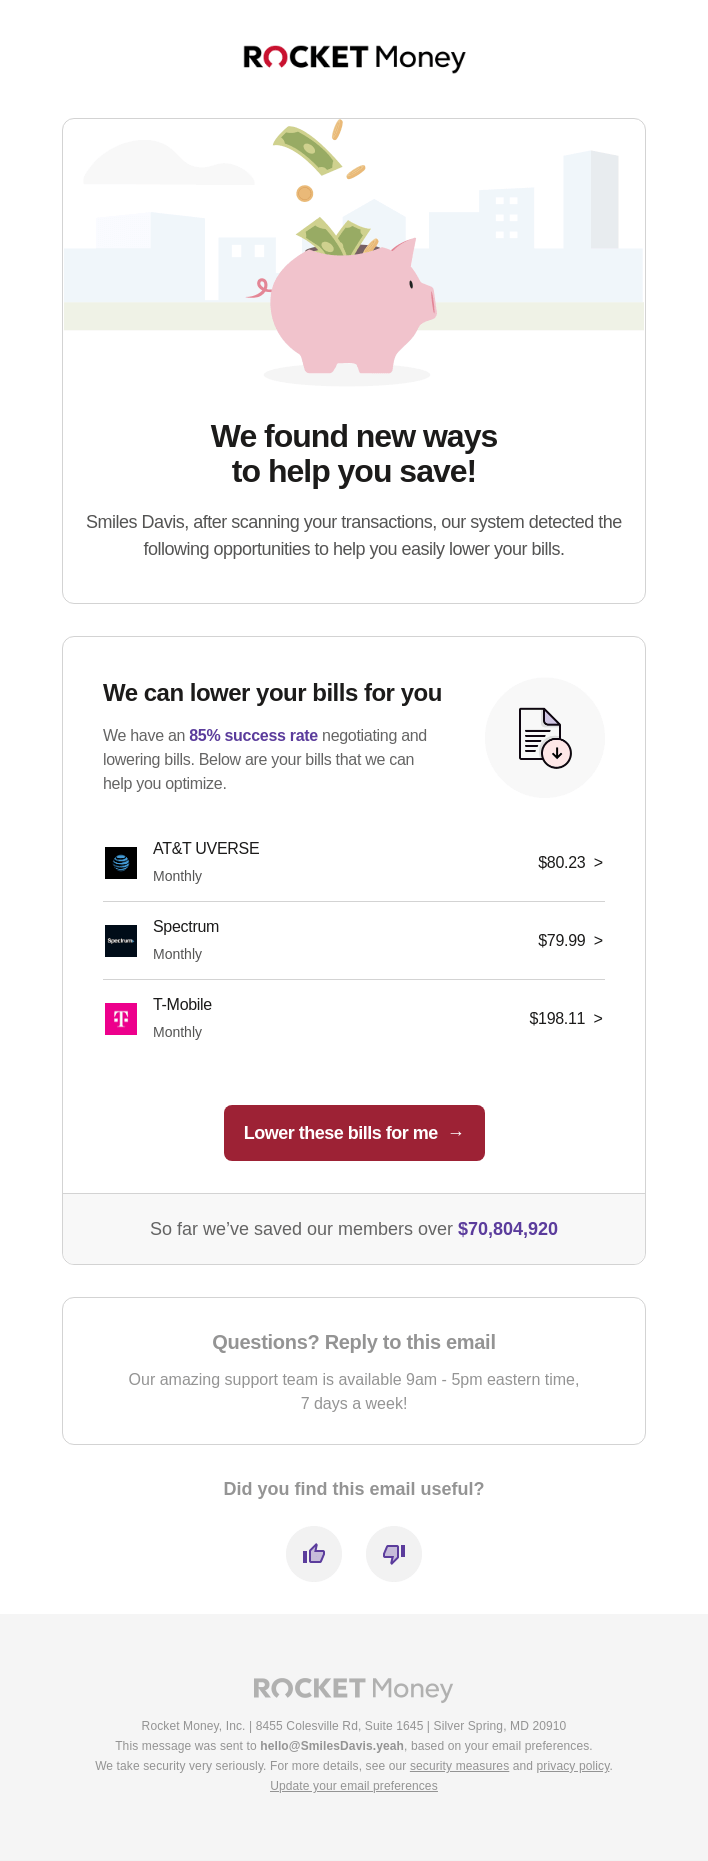Expand details for the AT&T UVERSE bill
Image resolution: width=708 pixels, height=1861 pixels.
tap(597, 862)
